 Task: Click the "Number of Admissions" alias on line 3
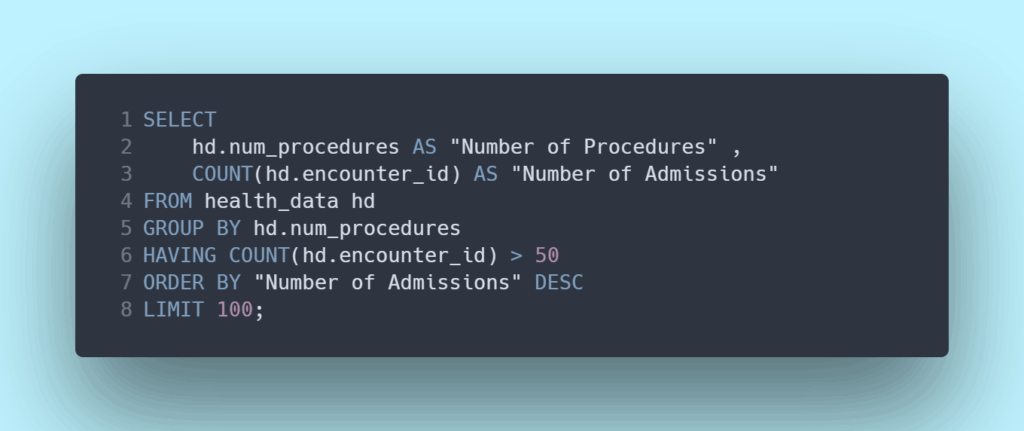pyautogui.click(x=644, y=174)
